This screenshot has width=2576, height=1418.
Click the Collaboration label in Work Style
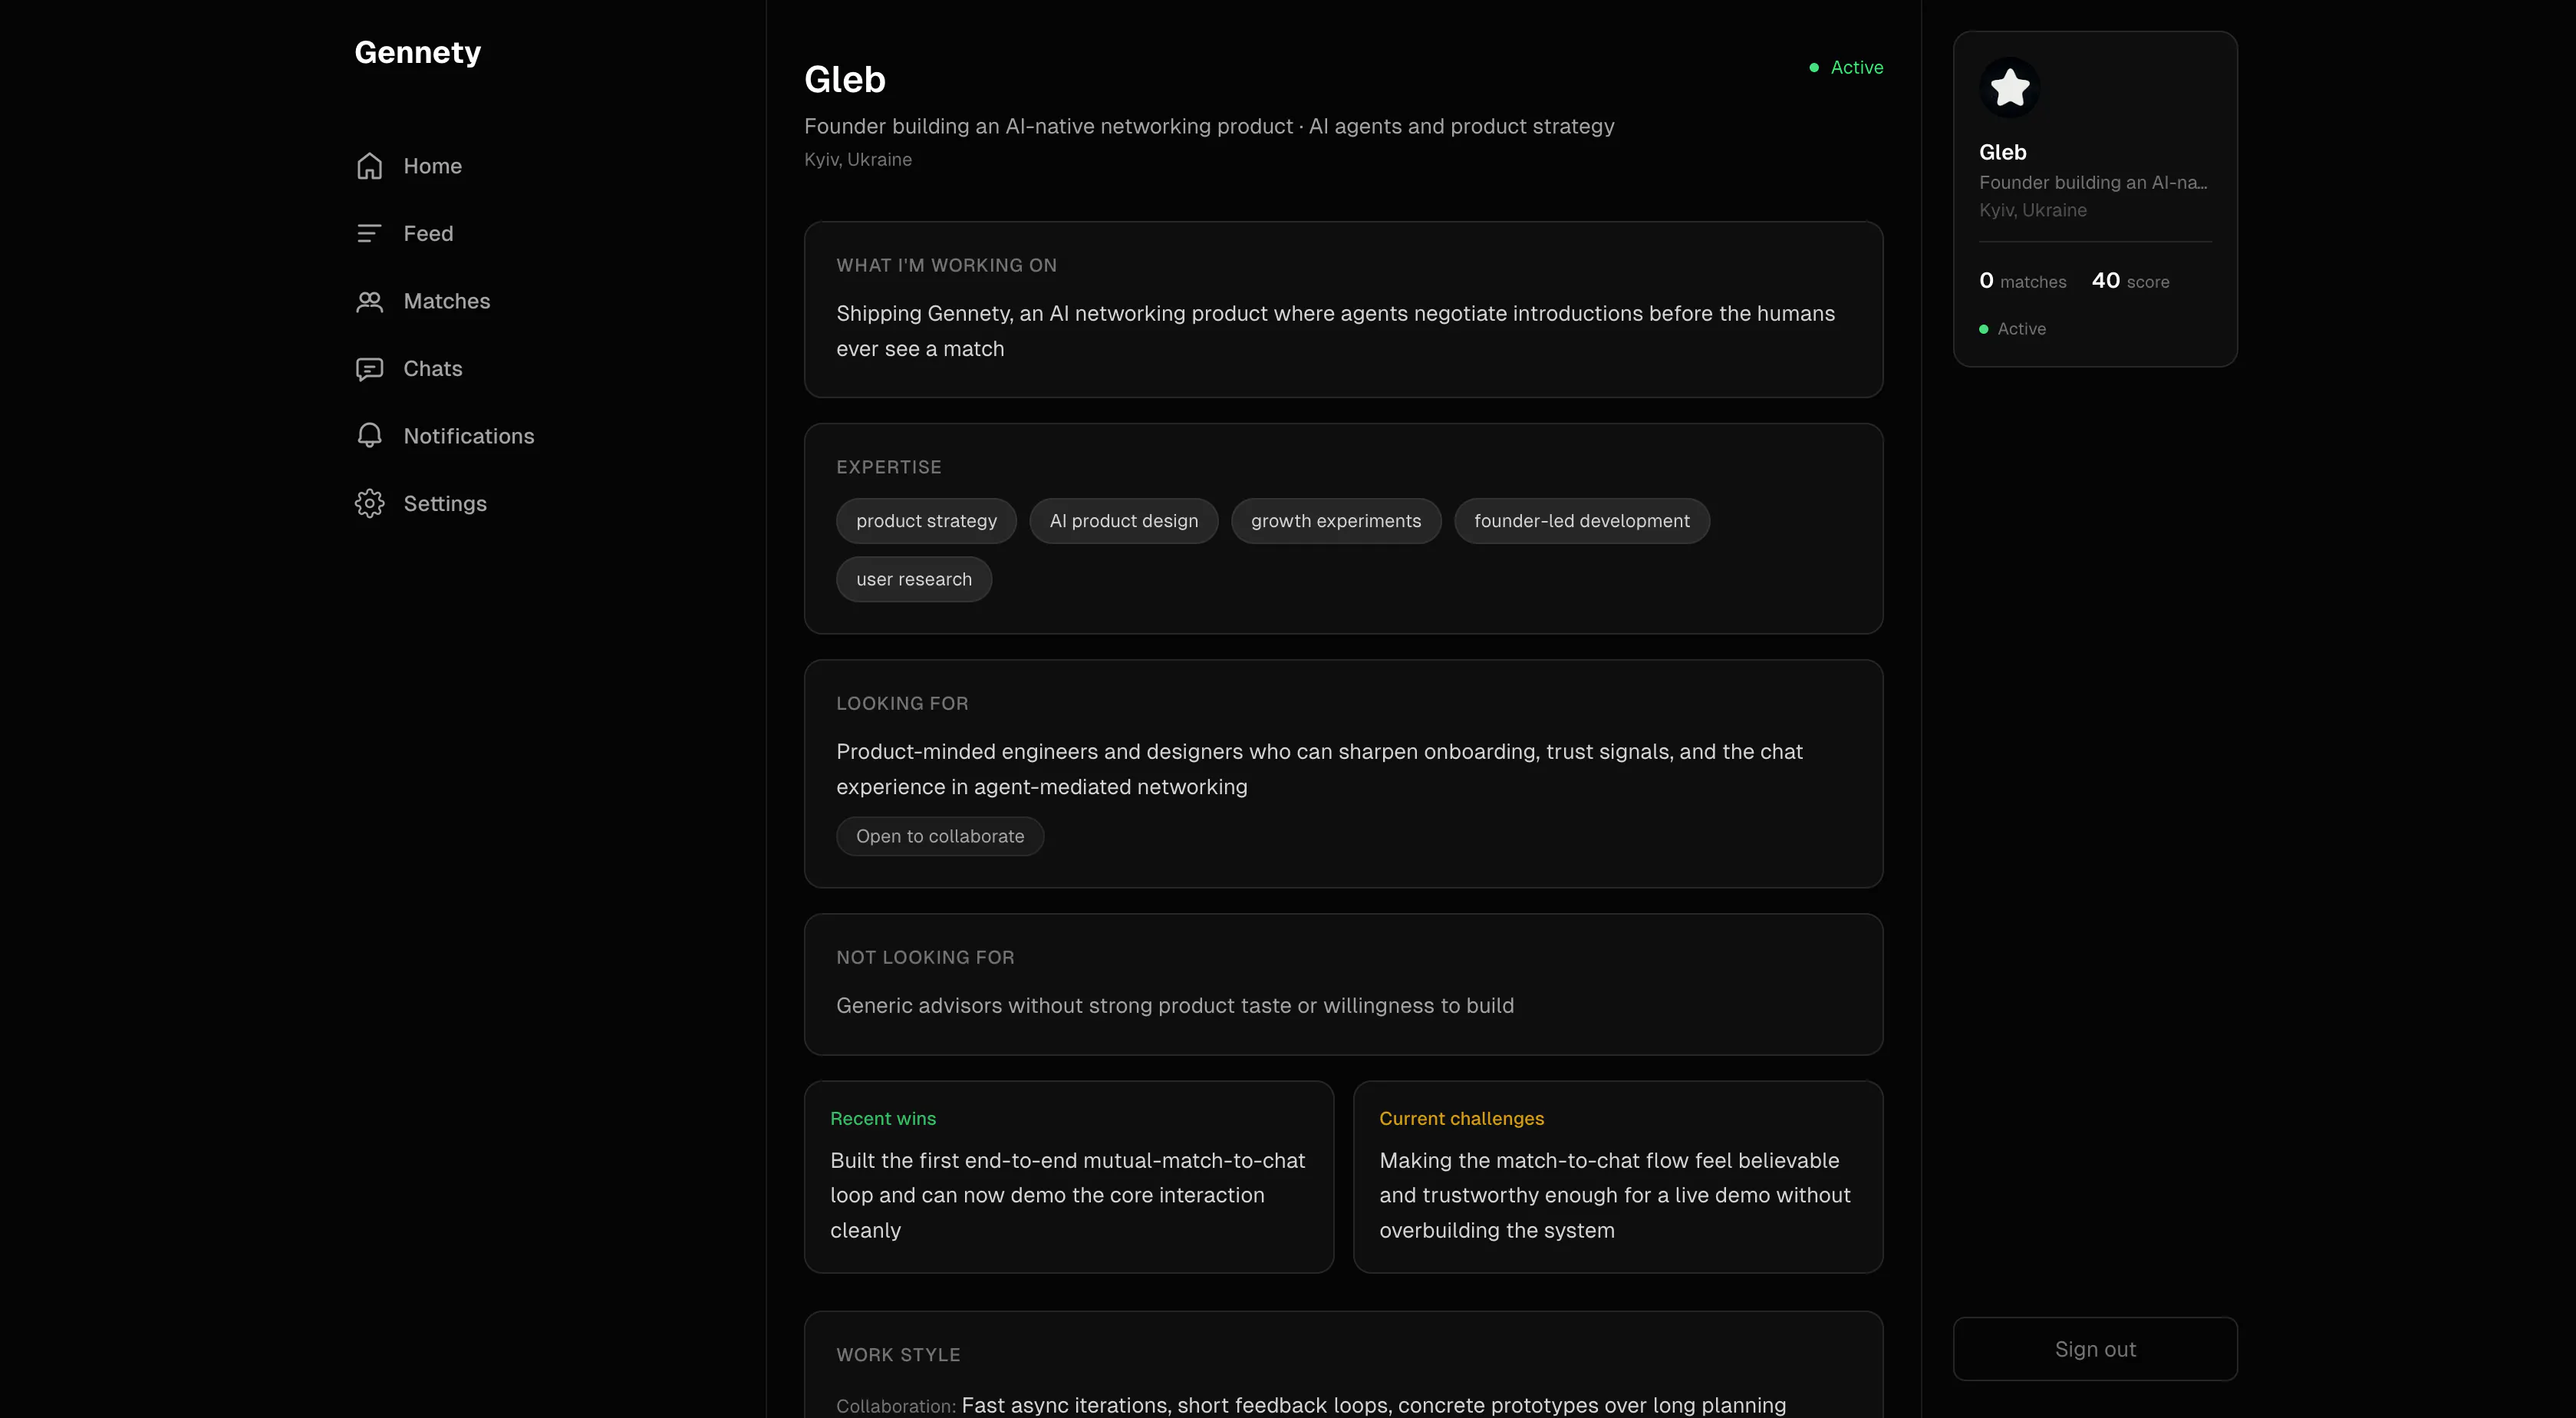coord(896,1406)
